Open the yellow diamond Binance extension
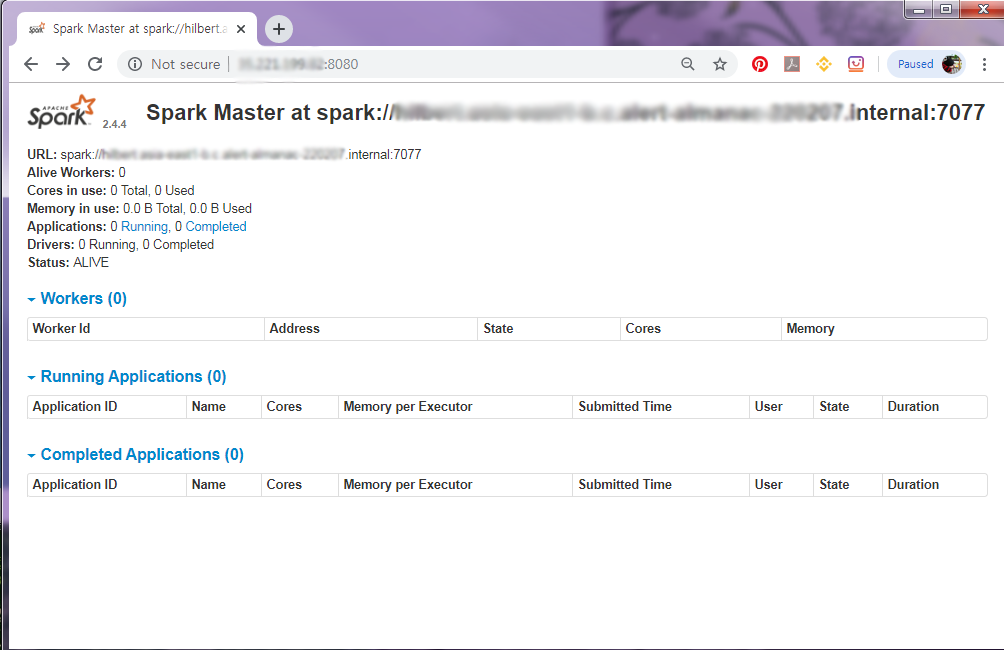Screen dimensions: 1004x650 824,64
